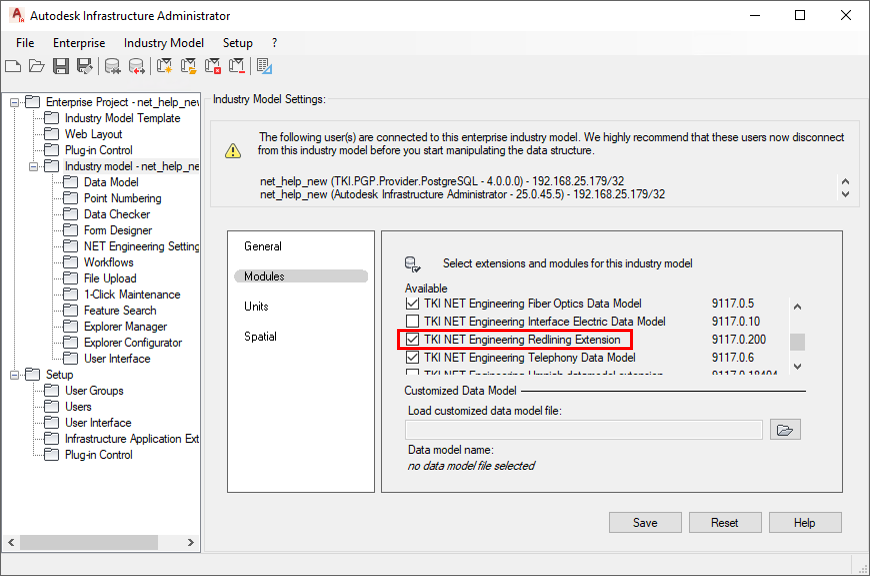This screenshot has width=870, height=576.
Task: Uncheck TKI NET Engineering Telephony Data Model
Action: [412, 357]
